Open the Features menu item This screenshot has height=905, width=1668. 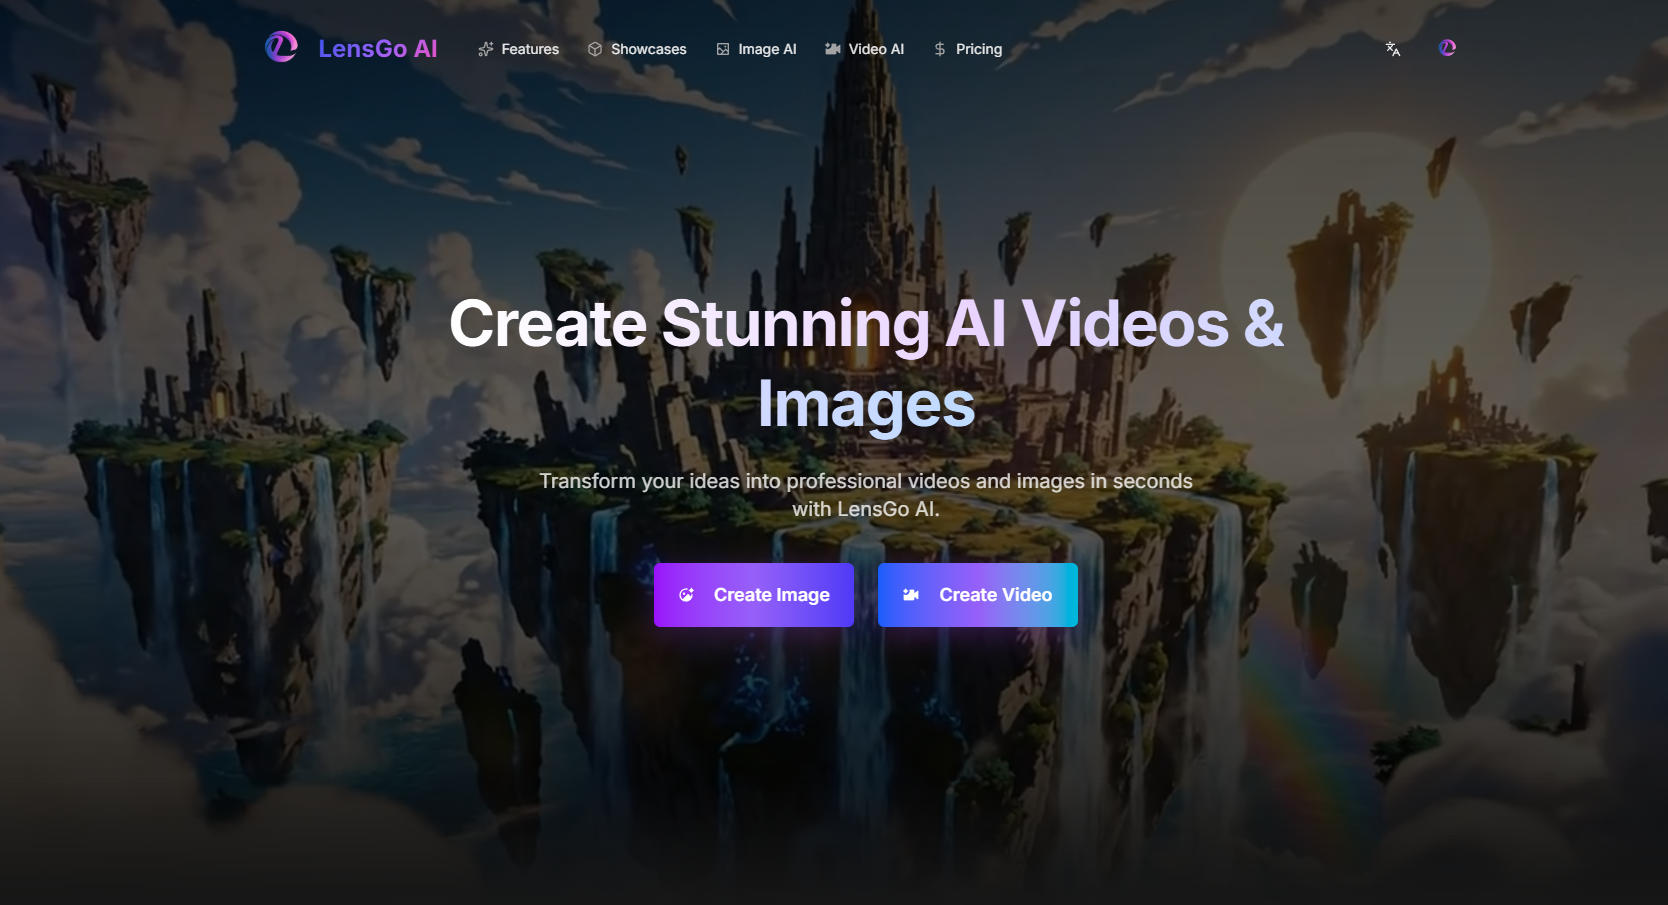coord(529,48)
